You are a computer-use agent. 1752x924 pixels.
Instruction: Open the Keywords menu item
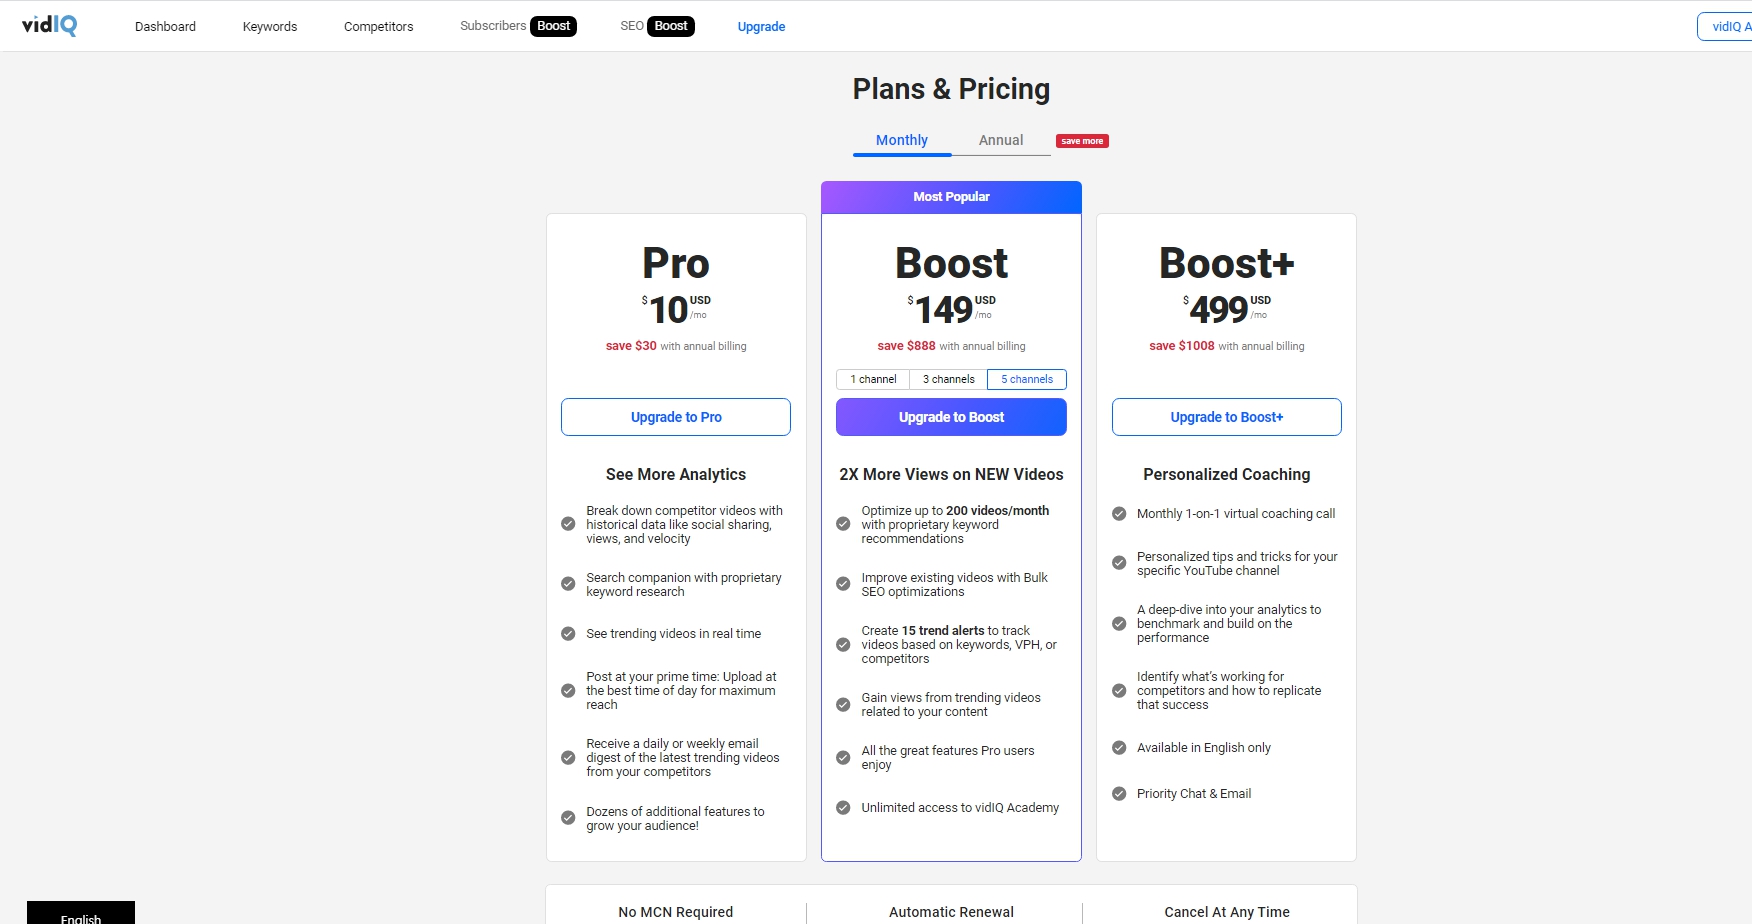[x=270, y=26]
